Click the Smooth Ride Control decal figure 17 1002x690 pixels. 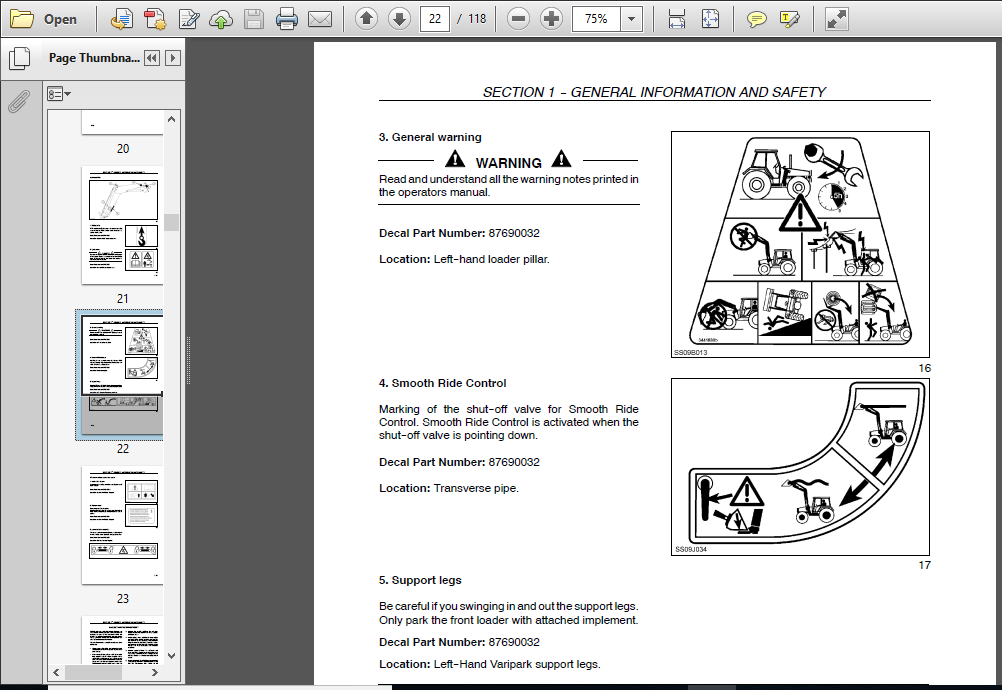[x=800, y=466]
